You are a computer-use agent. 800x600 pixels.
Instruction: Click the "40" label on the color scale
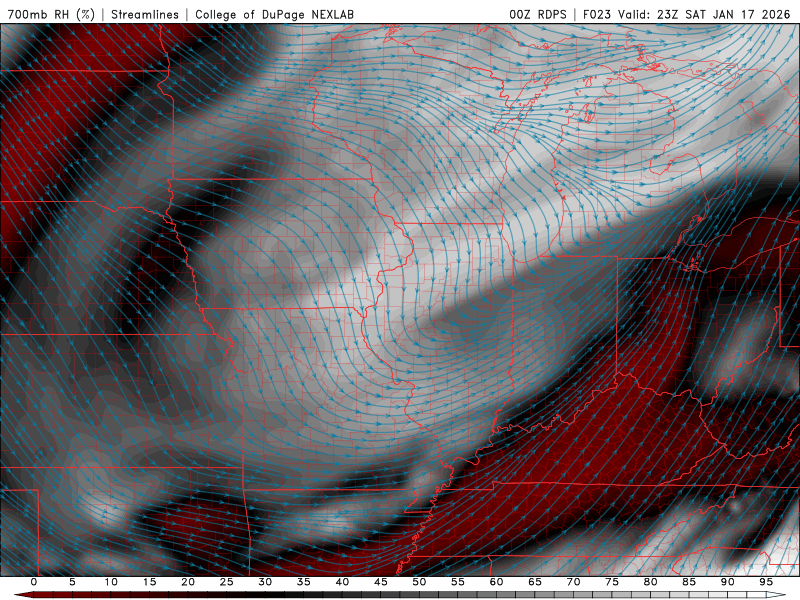(x=342, y=582)
